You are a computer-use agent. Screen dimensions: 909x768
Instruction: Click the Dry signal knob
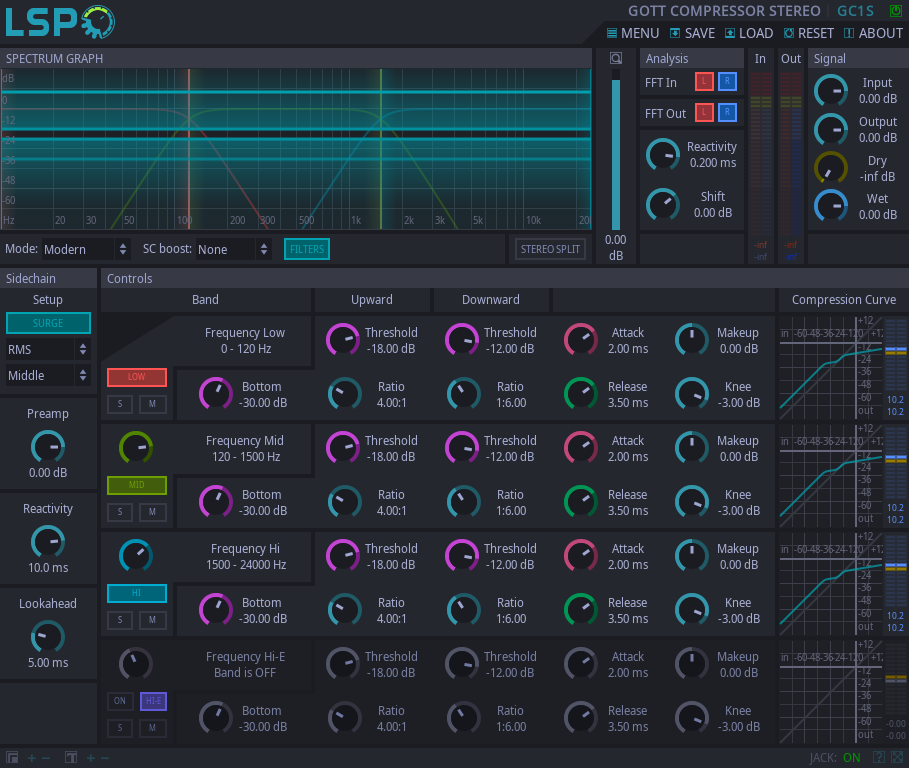(830, 168)
